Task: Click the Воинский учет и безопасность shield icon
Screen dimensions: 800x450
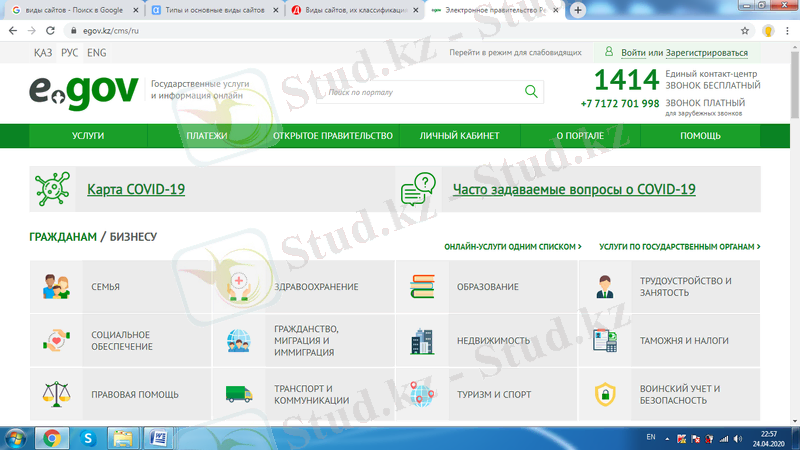Action: point(605,394)
